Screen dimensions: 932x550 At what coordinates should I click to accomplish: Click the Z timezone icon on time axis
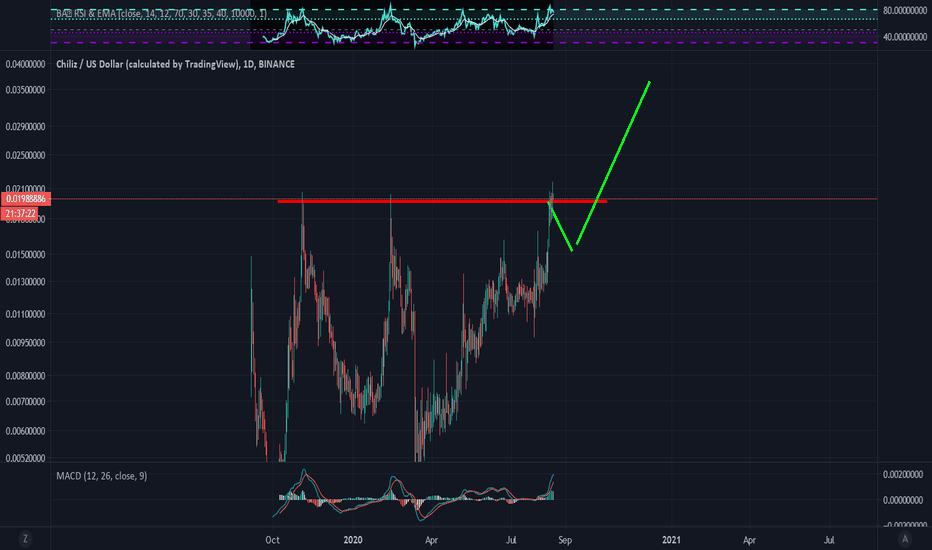(25, 539)
